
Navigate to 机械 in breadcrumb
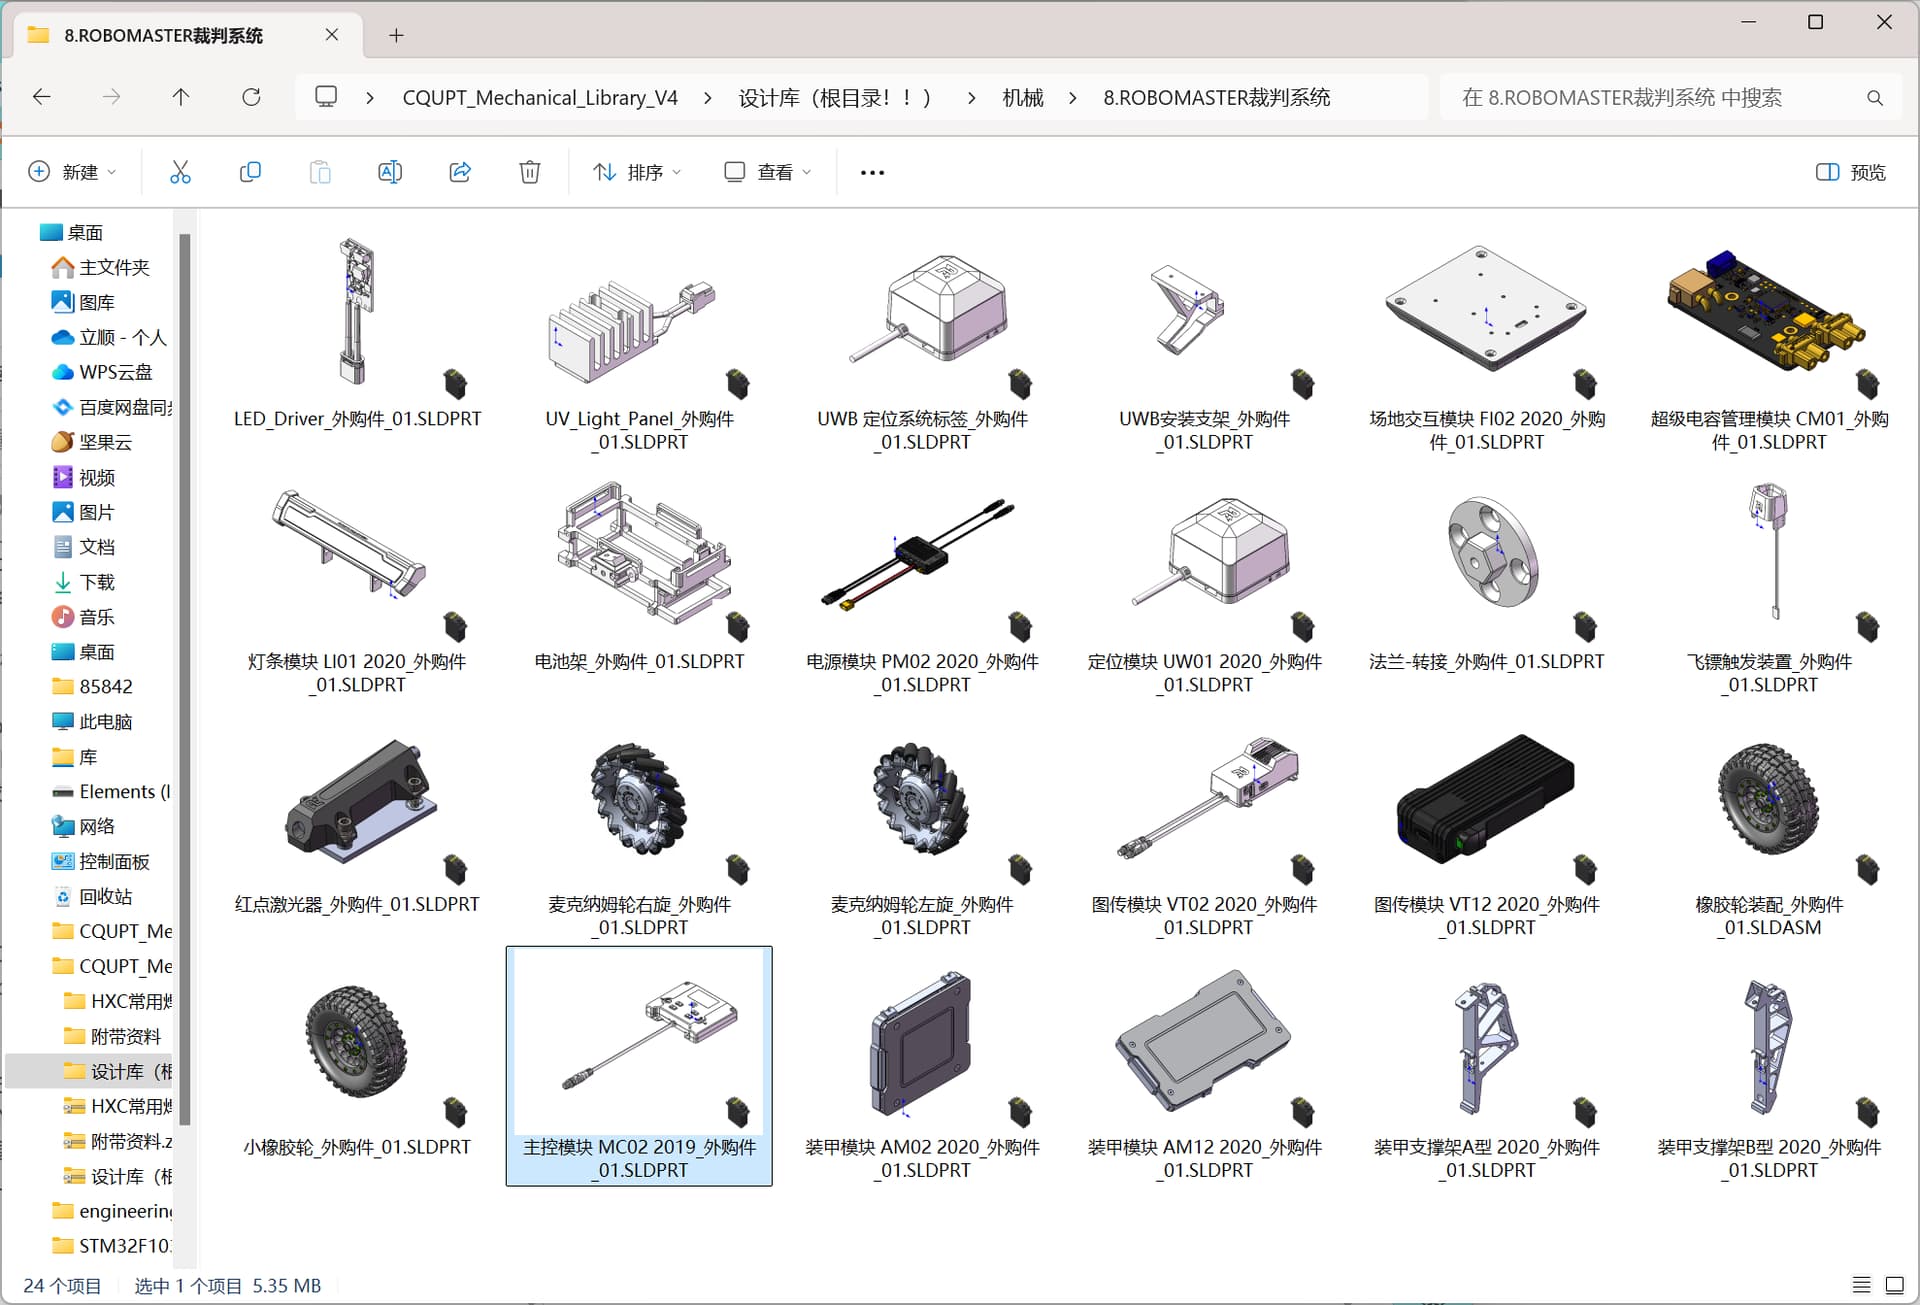click(x=1023, y=98)
